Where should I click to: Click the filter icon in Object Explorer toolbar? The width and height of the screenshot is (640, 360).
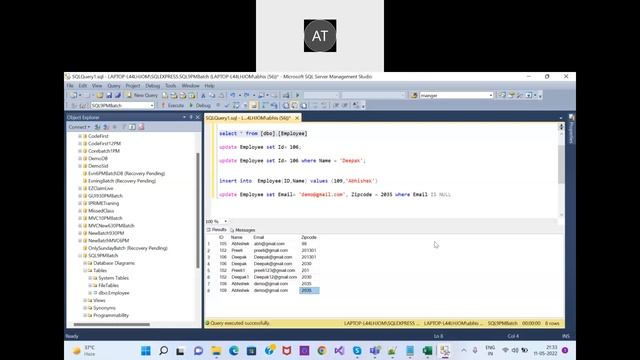click(124, 127)
